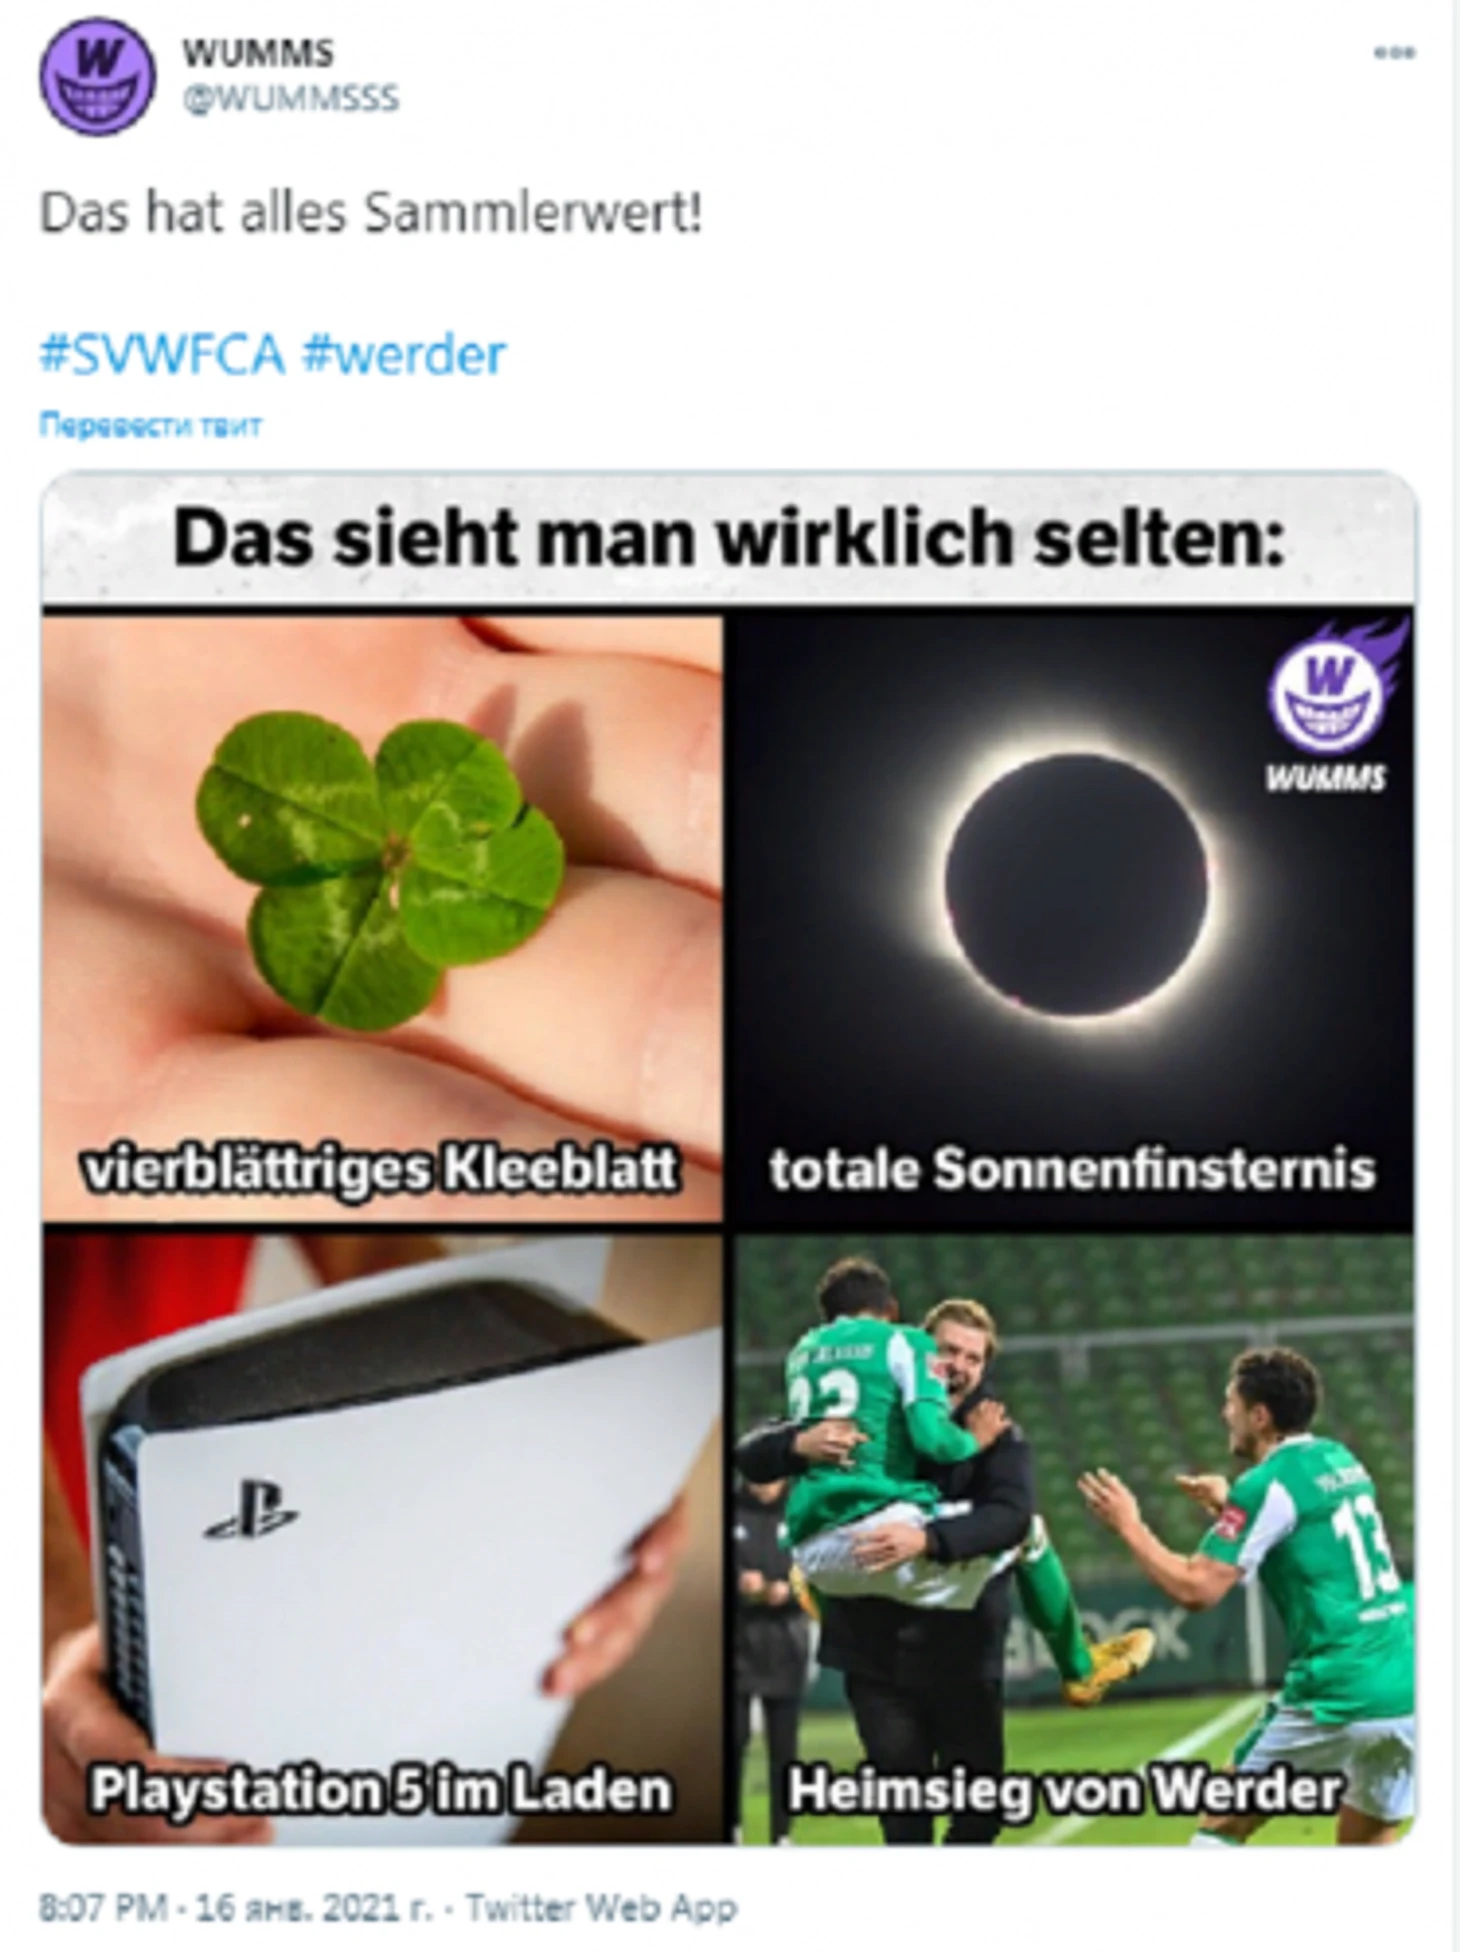
Task: Click the four-leaf clover photo
Action: click(382, 916)
